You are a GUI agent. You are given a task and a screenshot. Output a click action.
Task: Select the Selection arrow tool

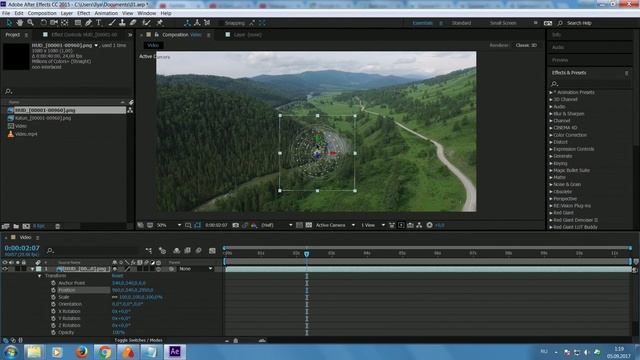9,23
